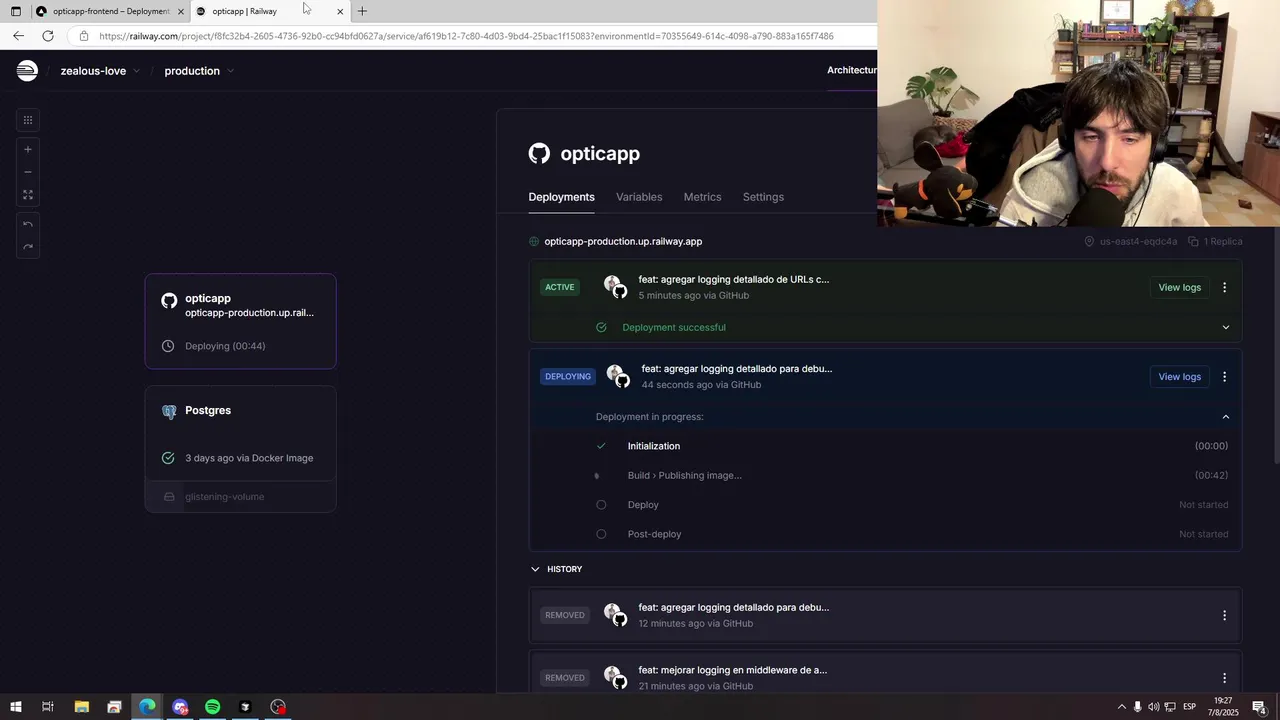Open menu for 12 minutes ago deployment
This screenshot has width=1280, height=720.
tap(1224, 615)
